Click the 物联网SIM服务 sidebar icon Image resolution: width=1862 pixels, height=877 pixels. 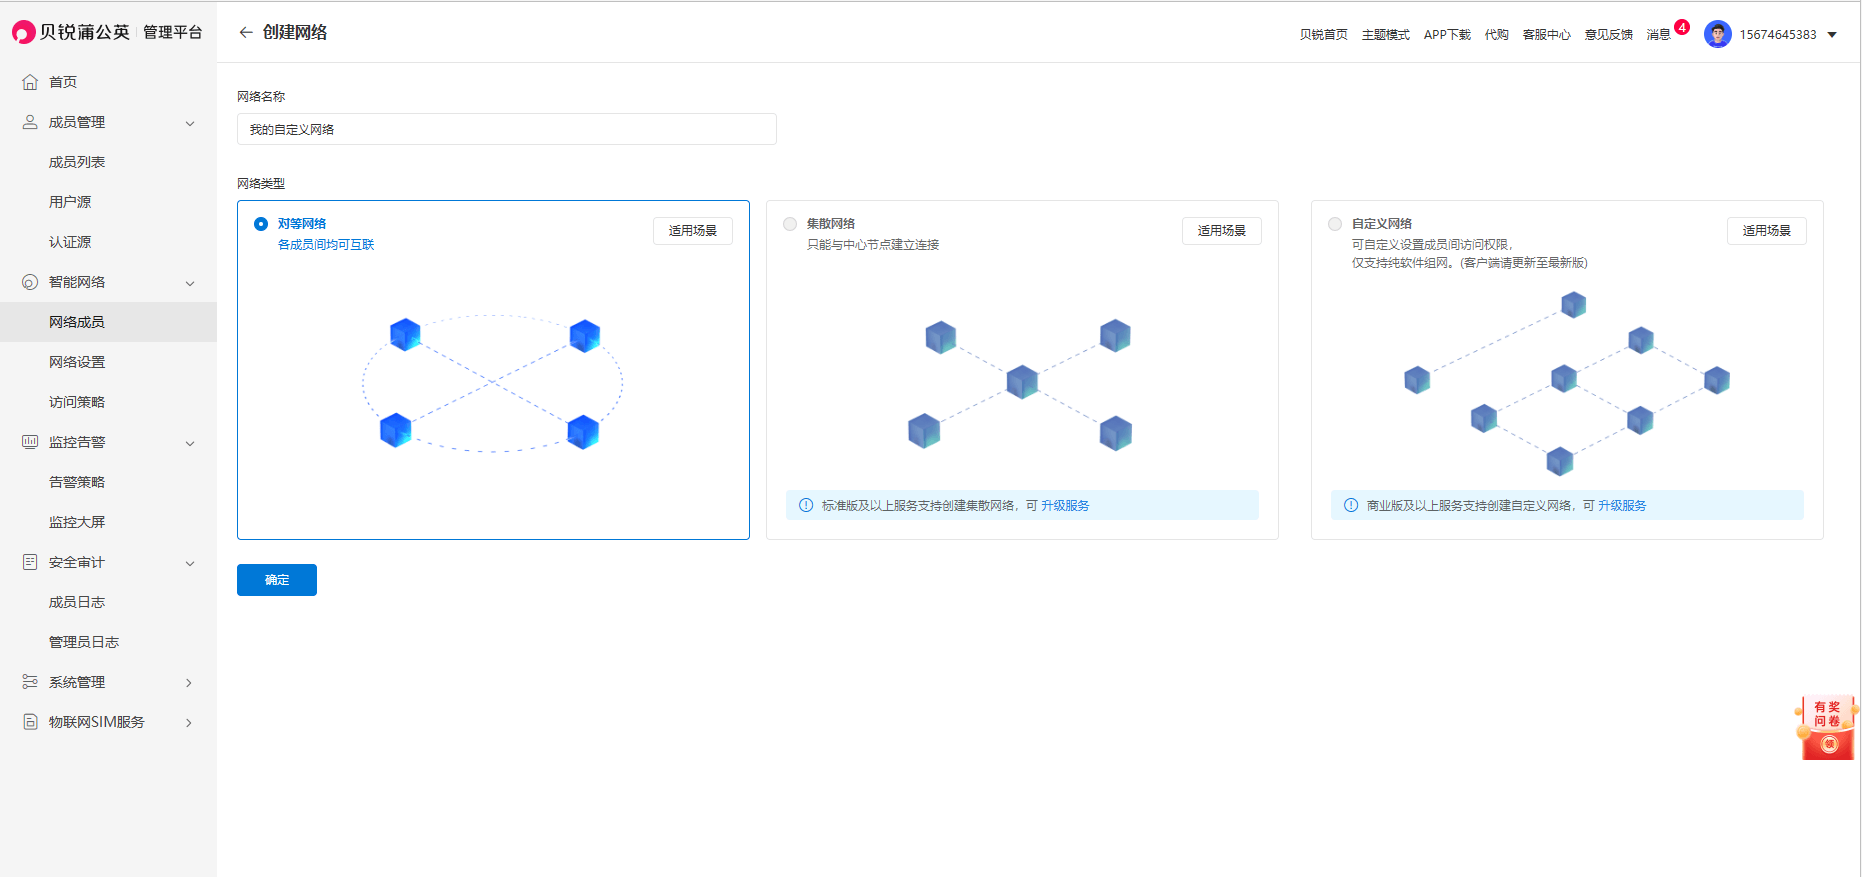click(30, 722)
